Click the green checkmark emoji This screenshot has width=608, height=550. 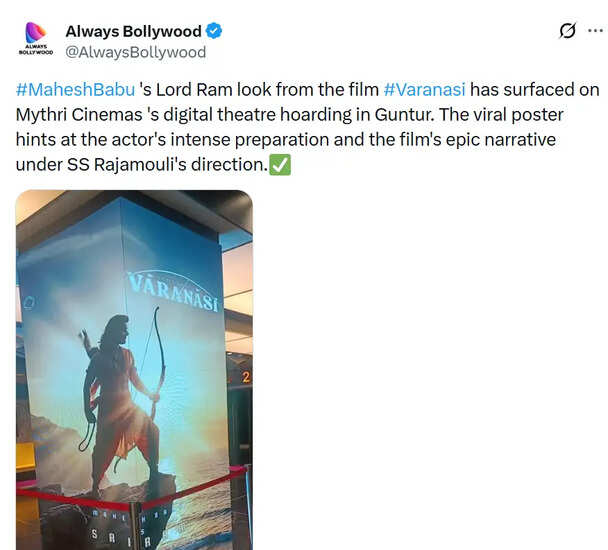[x=280, y=165]
